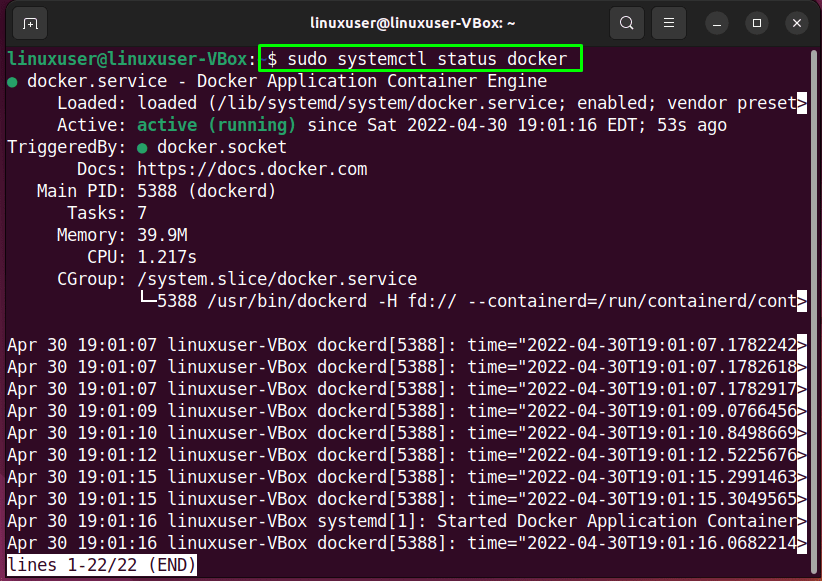Open the hamburger menu
Screen dimensions: 822x581
668,23
